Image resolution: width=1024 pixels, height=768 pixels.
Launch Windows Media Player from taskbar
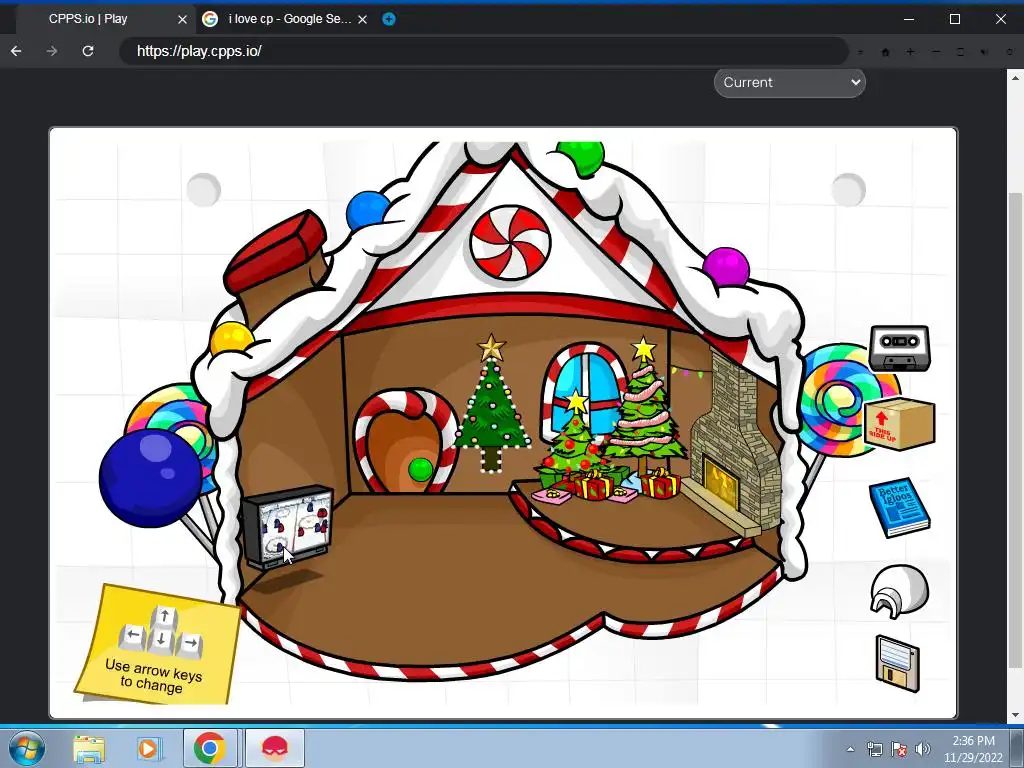click(148, 748)
